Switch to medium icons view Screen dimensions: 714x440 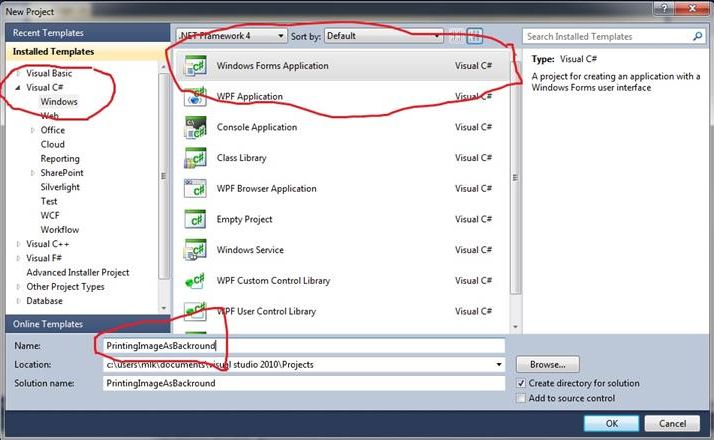point(474,36)
